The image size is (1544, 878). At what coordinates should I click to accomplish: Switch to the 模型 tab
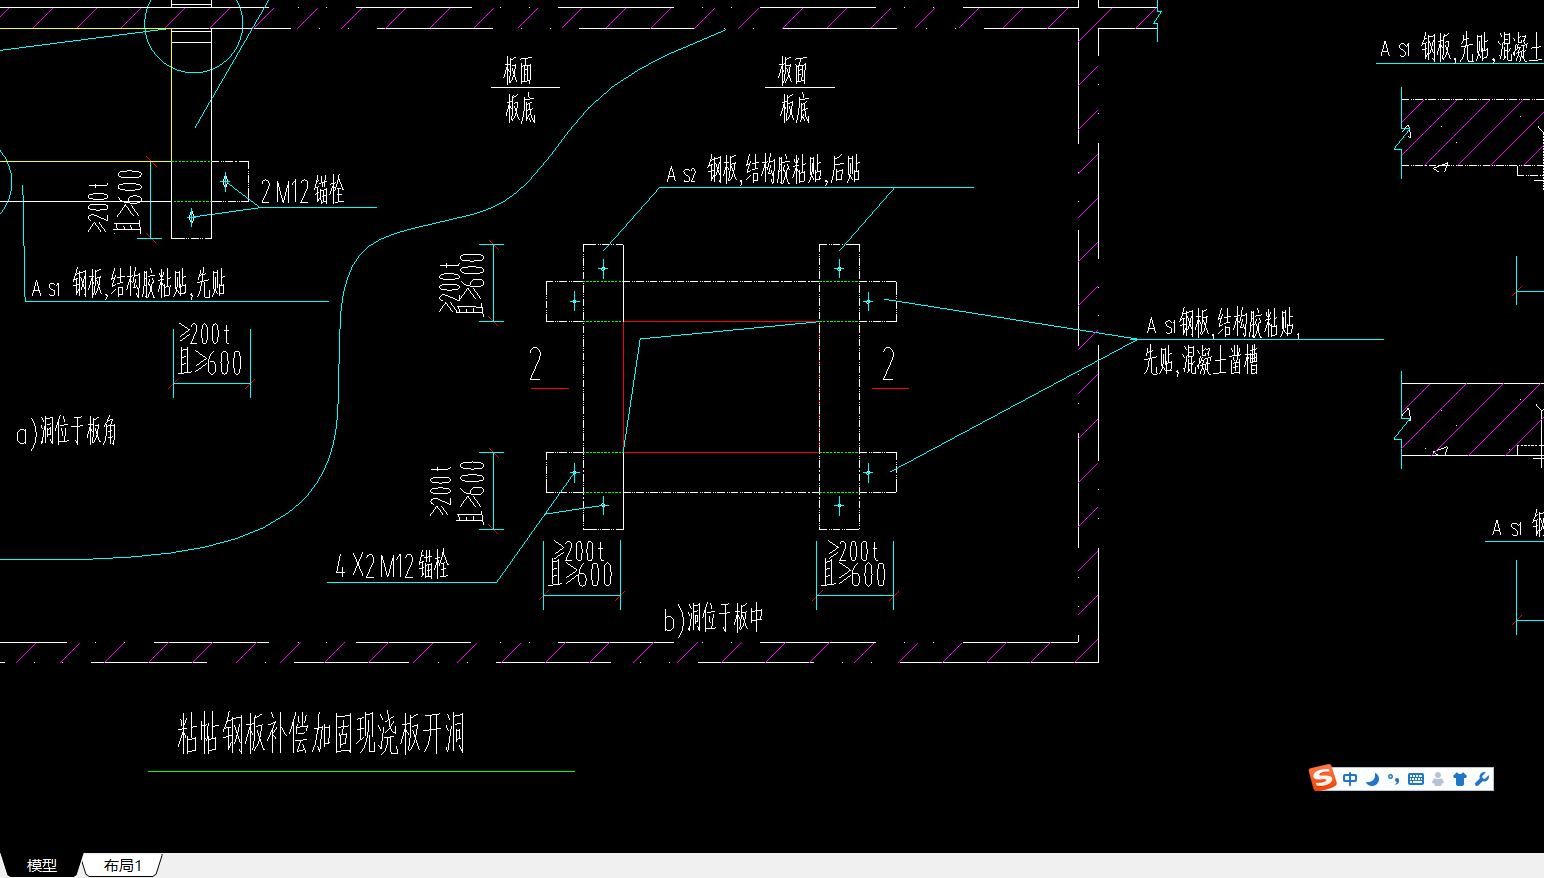[x=41, y=865]
